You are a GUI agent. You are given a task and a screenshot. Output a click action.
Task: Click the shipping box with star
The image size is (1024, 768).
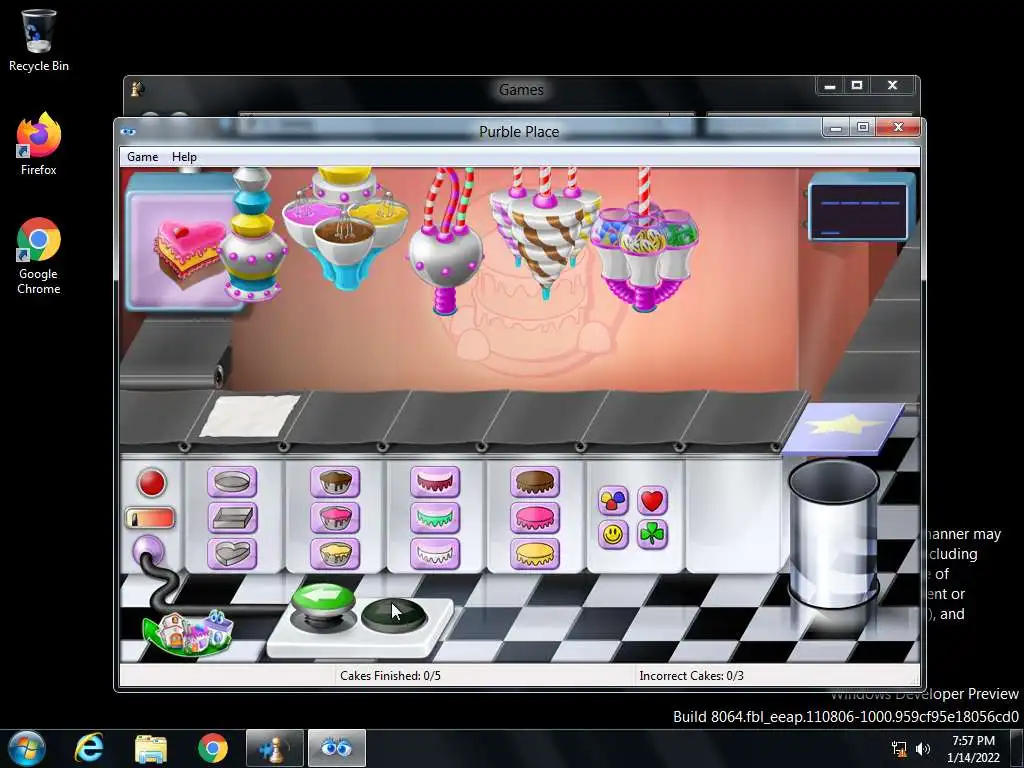coord(843,428)
